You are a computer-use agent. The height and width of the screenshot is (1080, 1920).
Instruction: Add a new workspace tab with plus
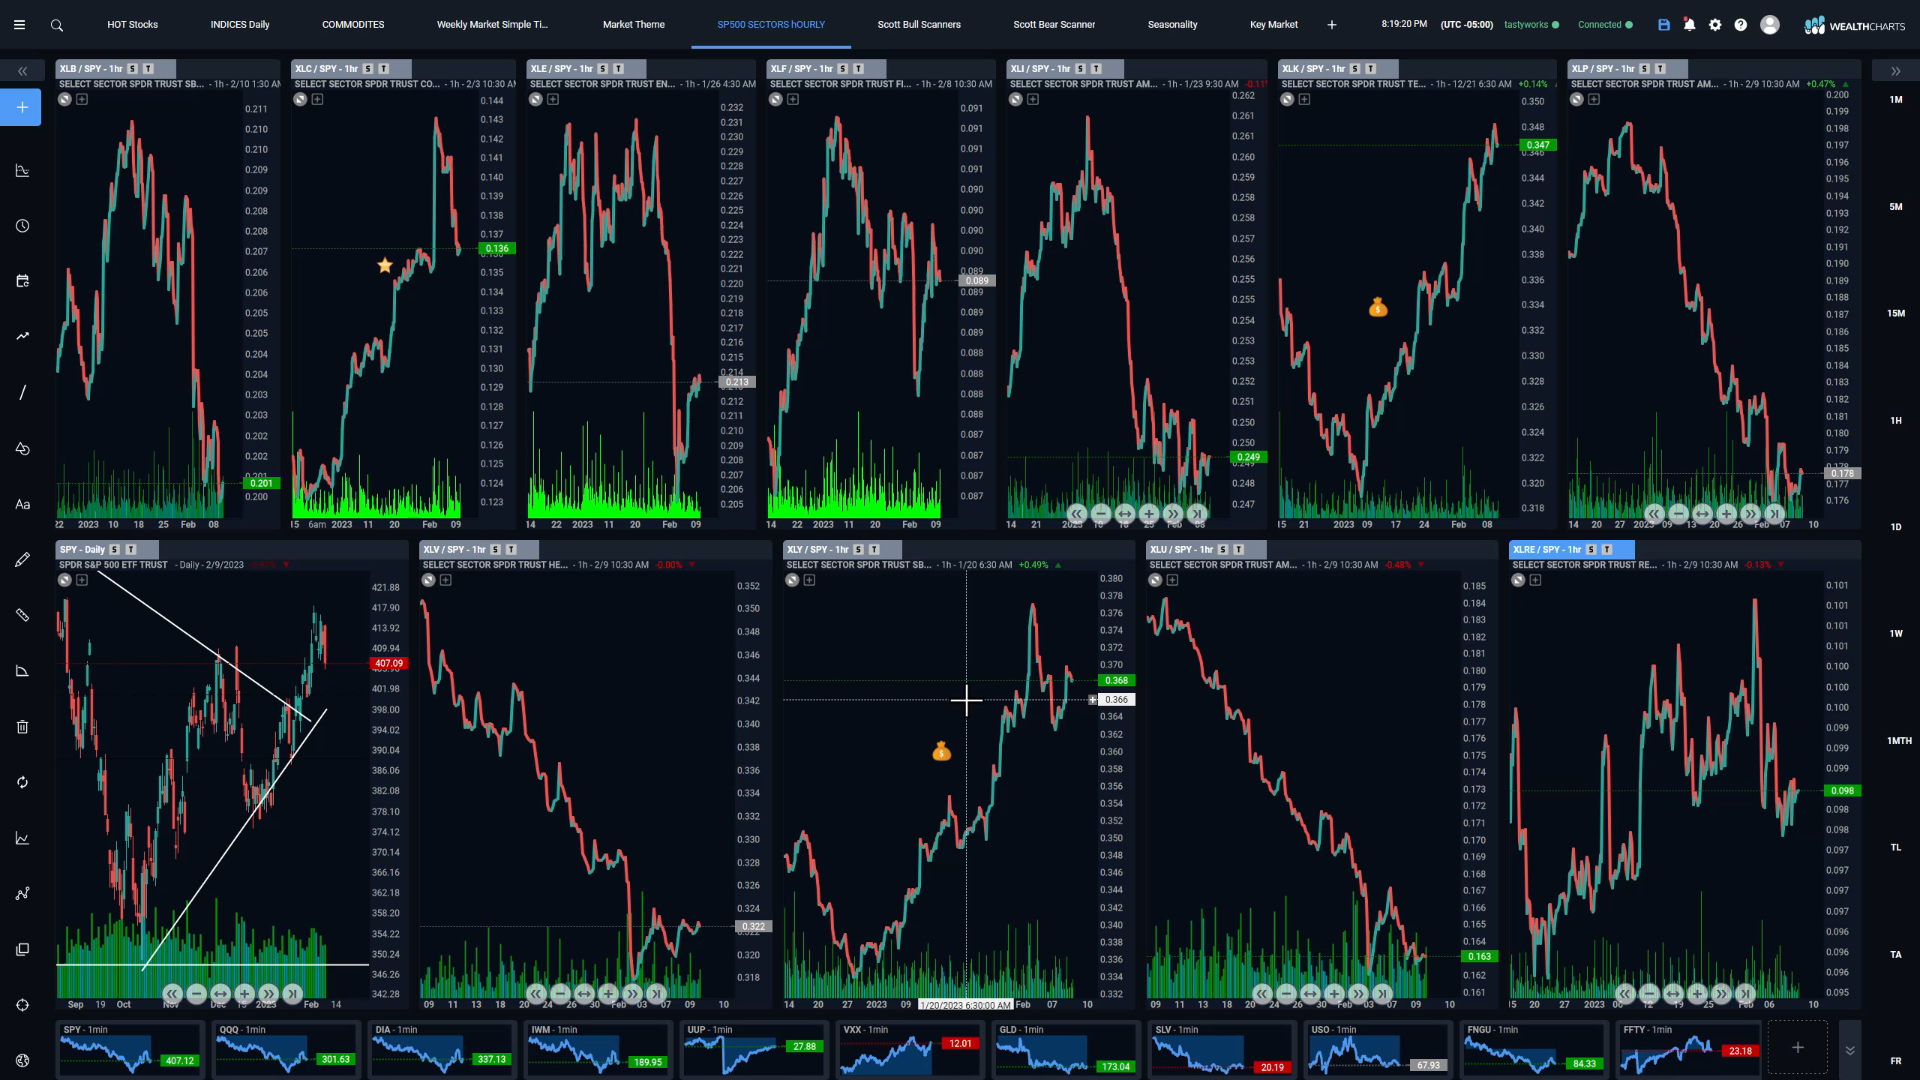[x=1331, y=25]
